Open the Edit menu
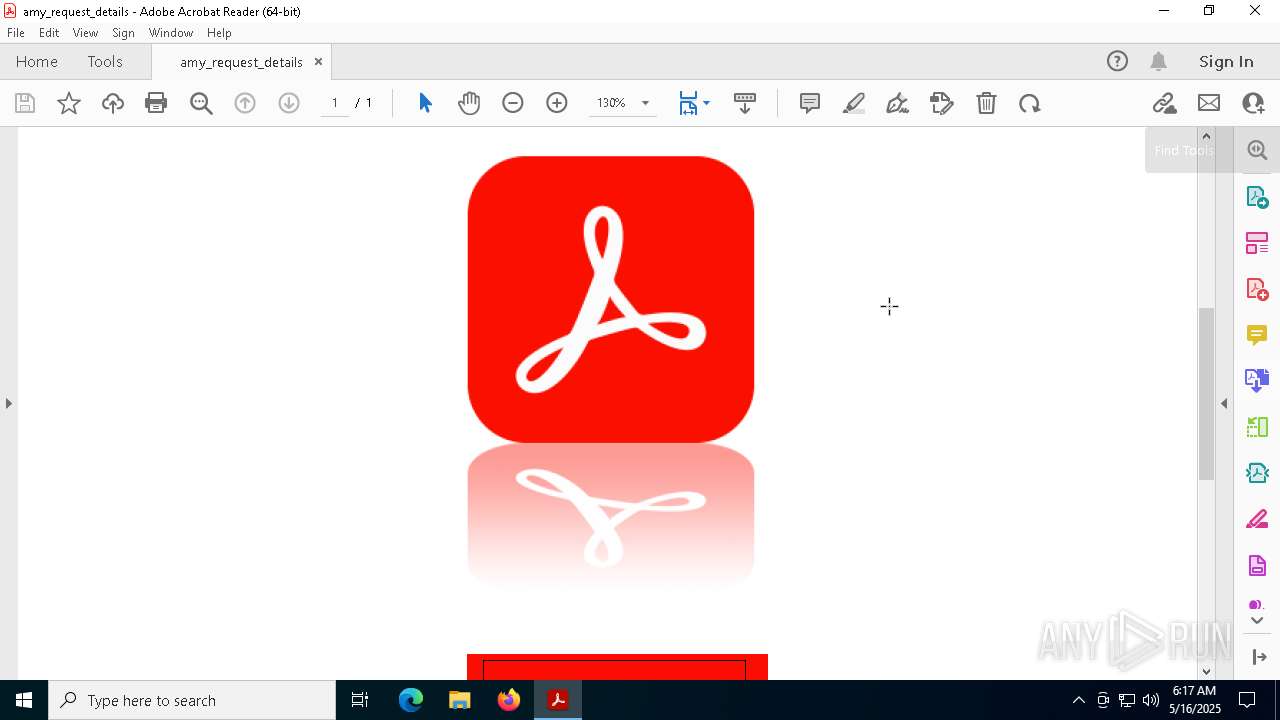This screenshot has height=720, width=1280. [x=49, y=33]
